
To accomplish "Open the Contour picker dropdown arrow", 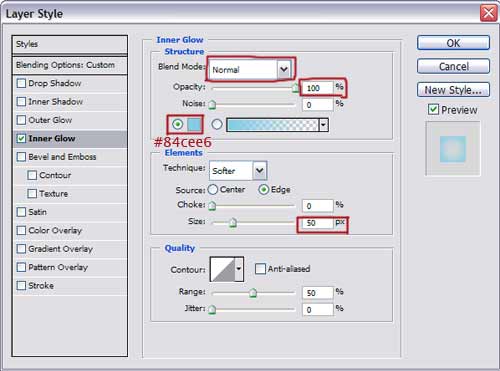I will [239, 269].
